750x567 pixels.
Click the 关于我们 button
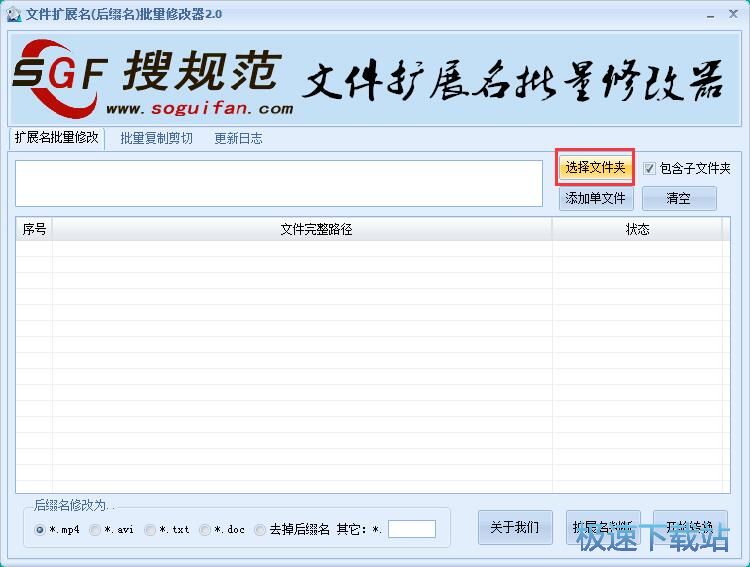515,527
